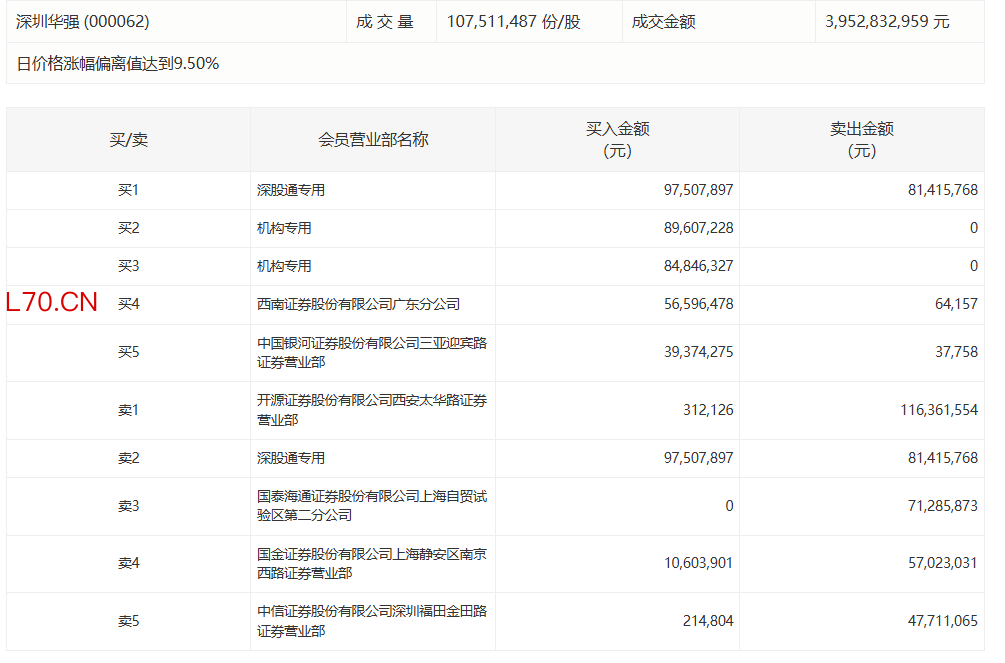This screenshot has width=1005, height=663.
Task: Click the 卖出金额 (元) column header
Action: click(861, 140)
